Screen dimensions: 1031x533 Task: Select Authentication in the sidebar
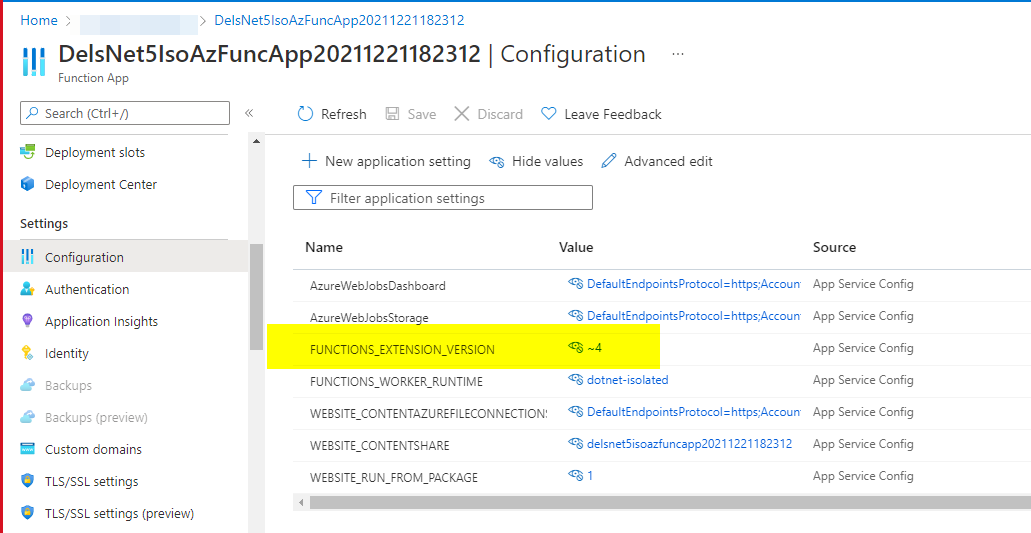click(87, 289)
